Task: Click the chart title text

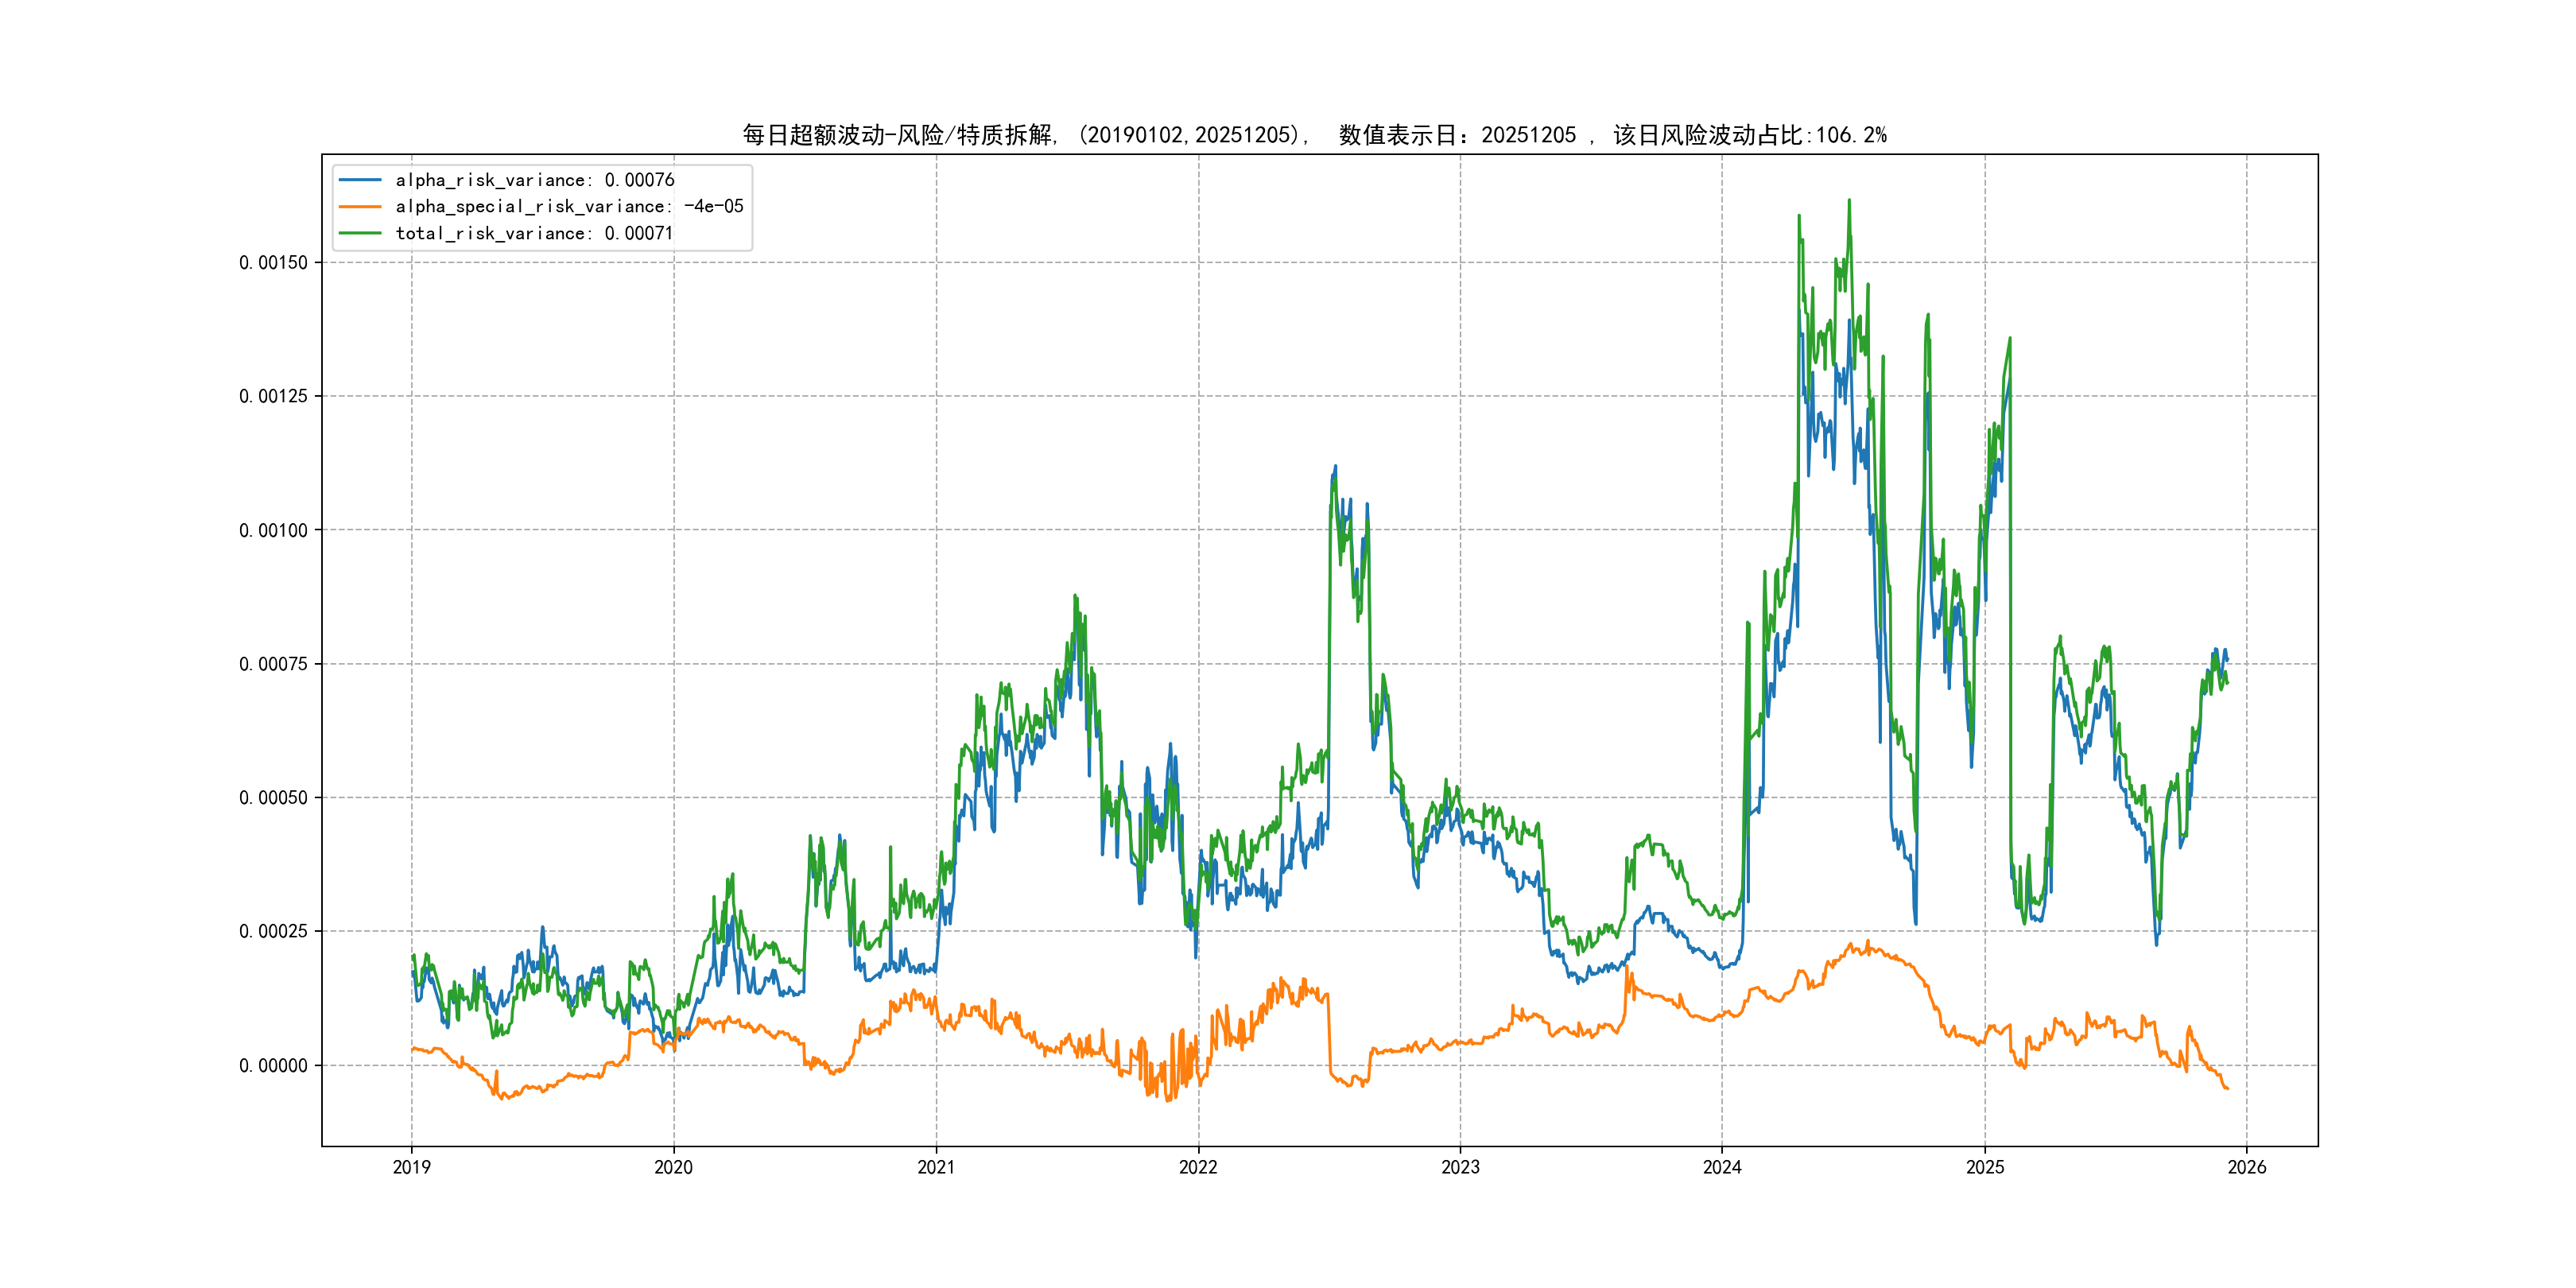Action: coord(1314,135)
